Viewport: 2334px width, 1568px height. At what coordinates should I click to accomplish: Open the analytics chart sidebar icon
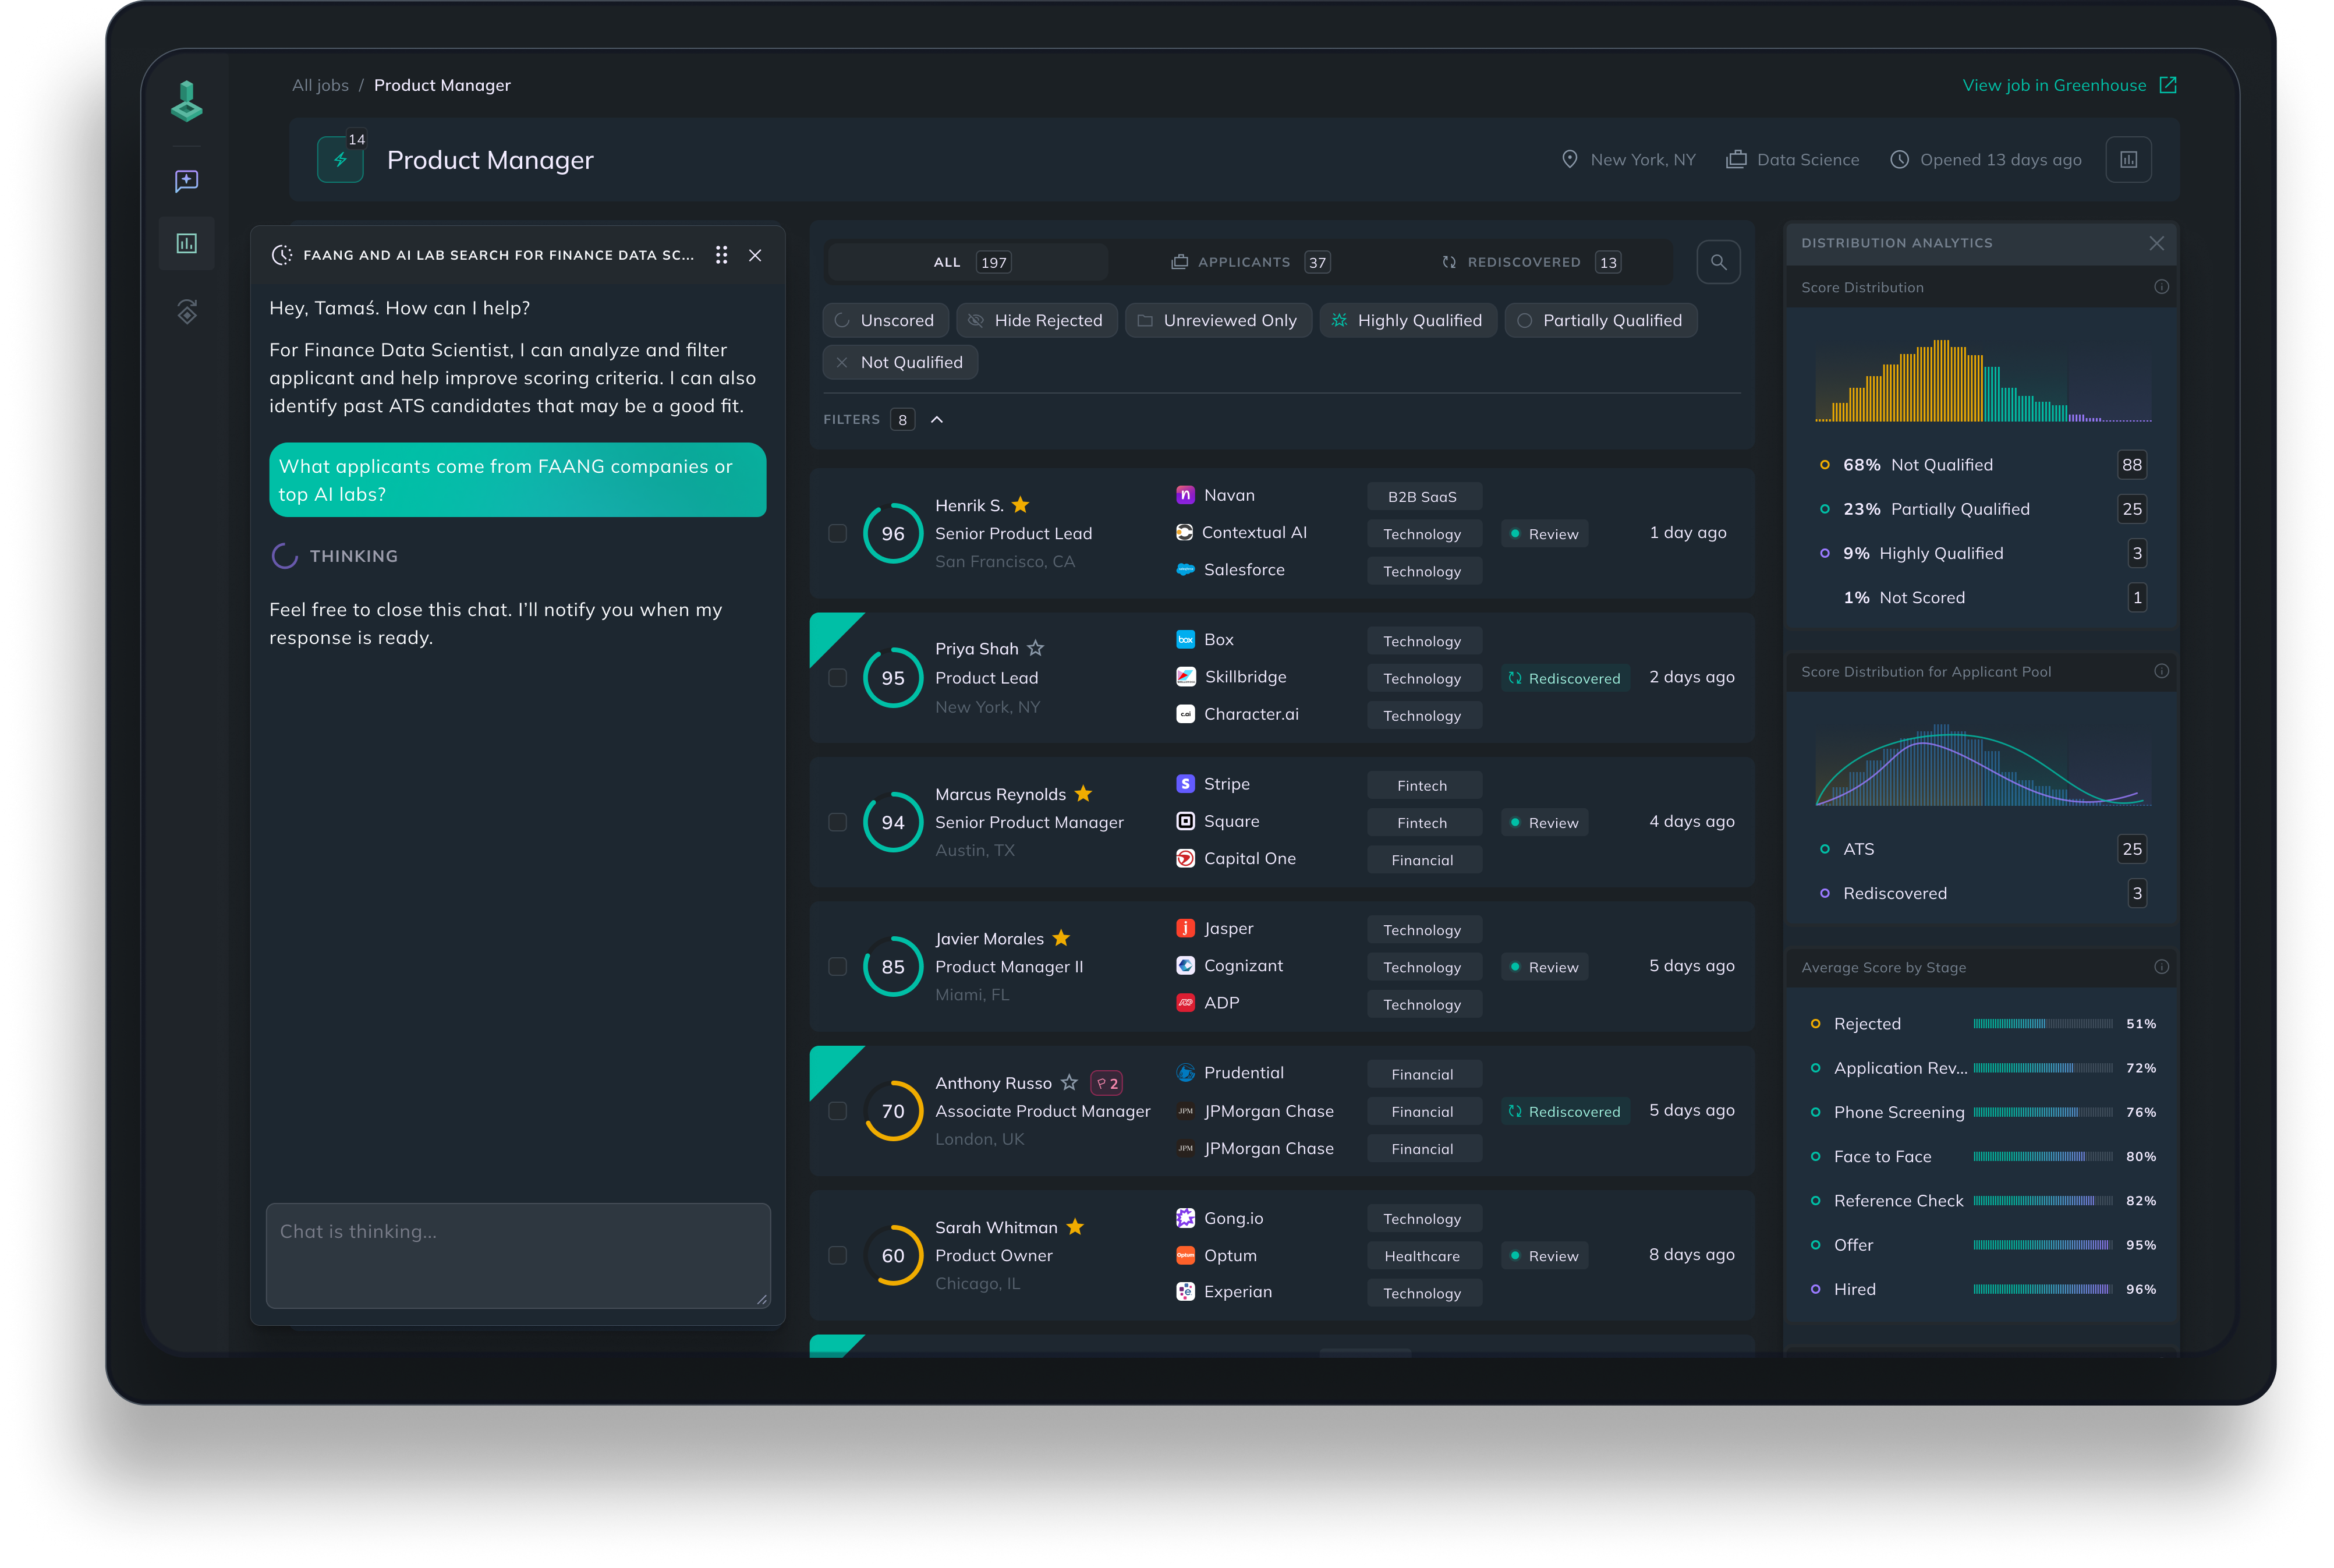click(187, 243)
